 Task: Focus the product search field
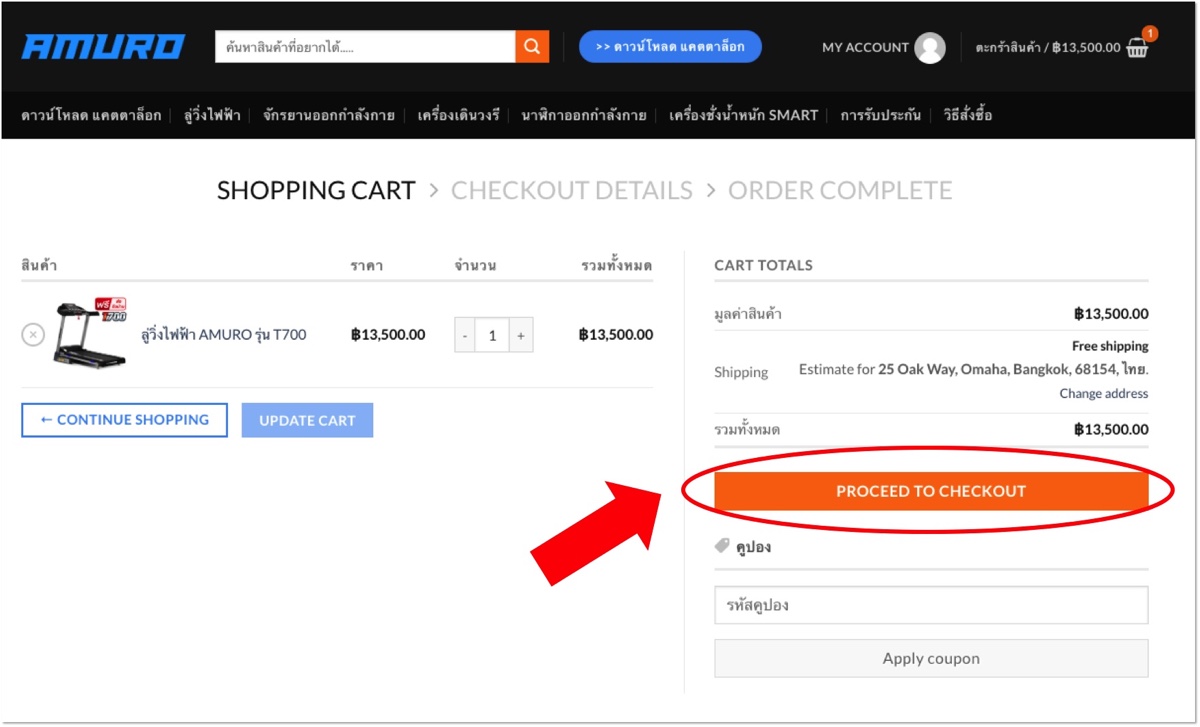pyautogui.click(x=365, y=46)
